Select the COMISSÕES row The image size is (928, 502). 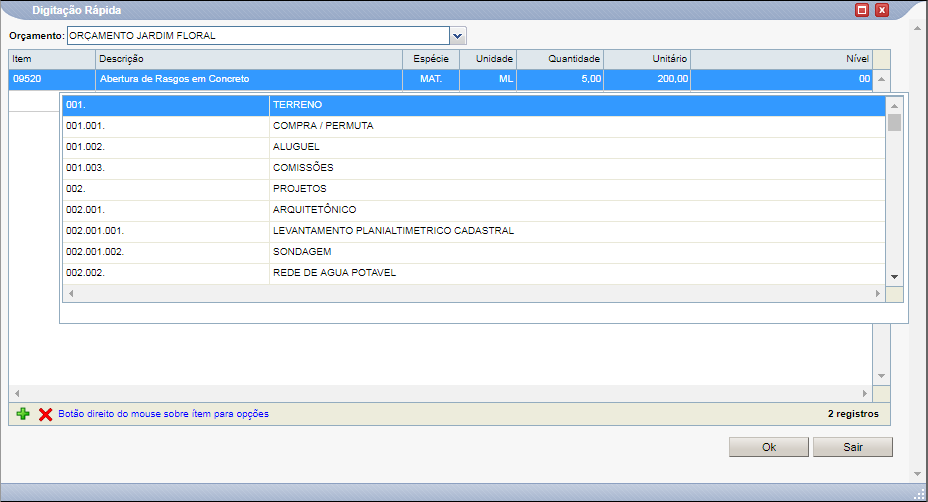click(x=474, y=168)
